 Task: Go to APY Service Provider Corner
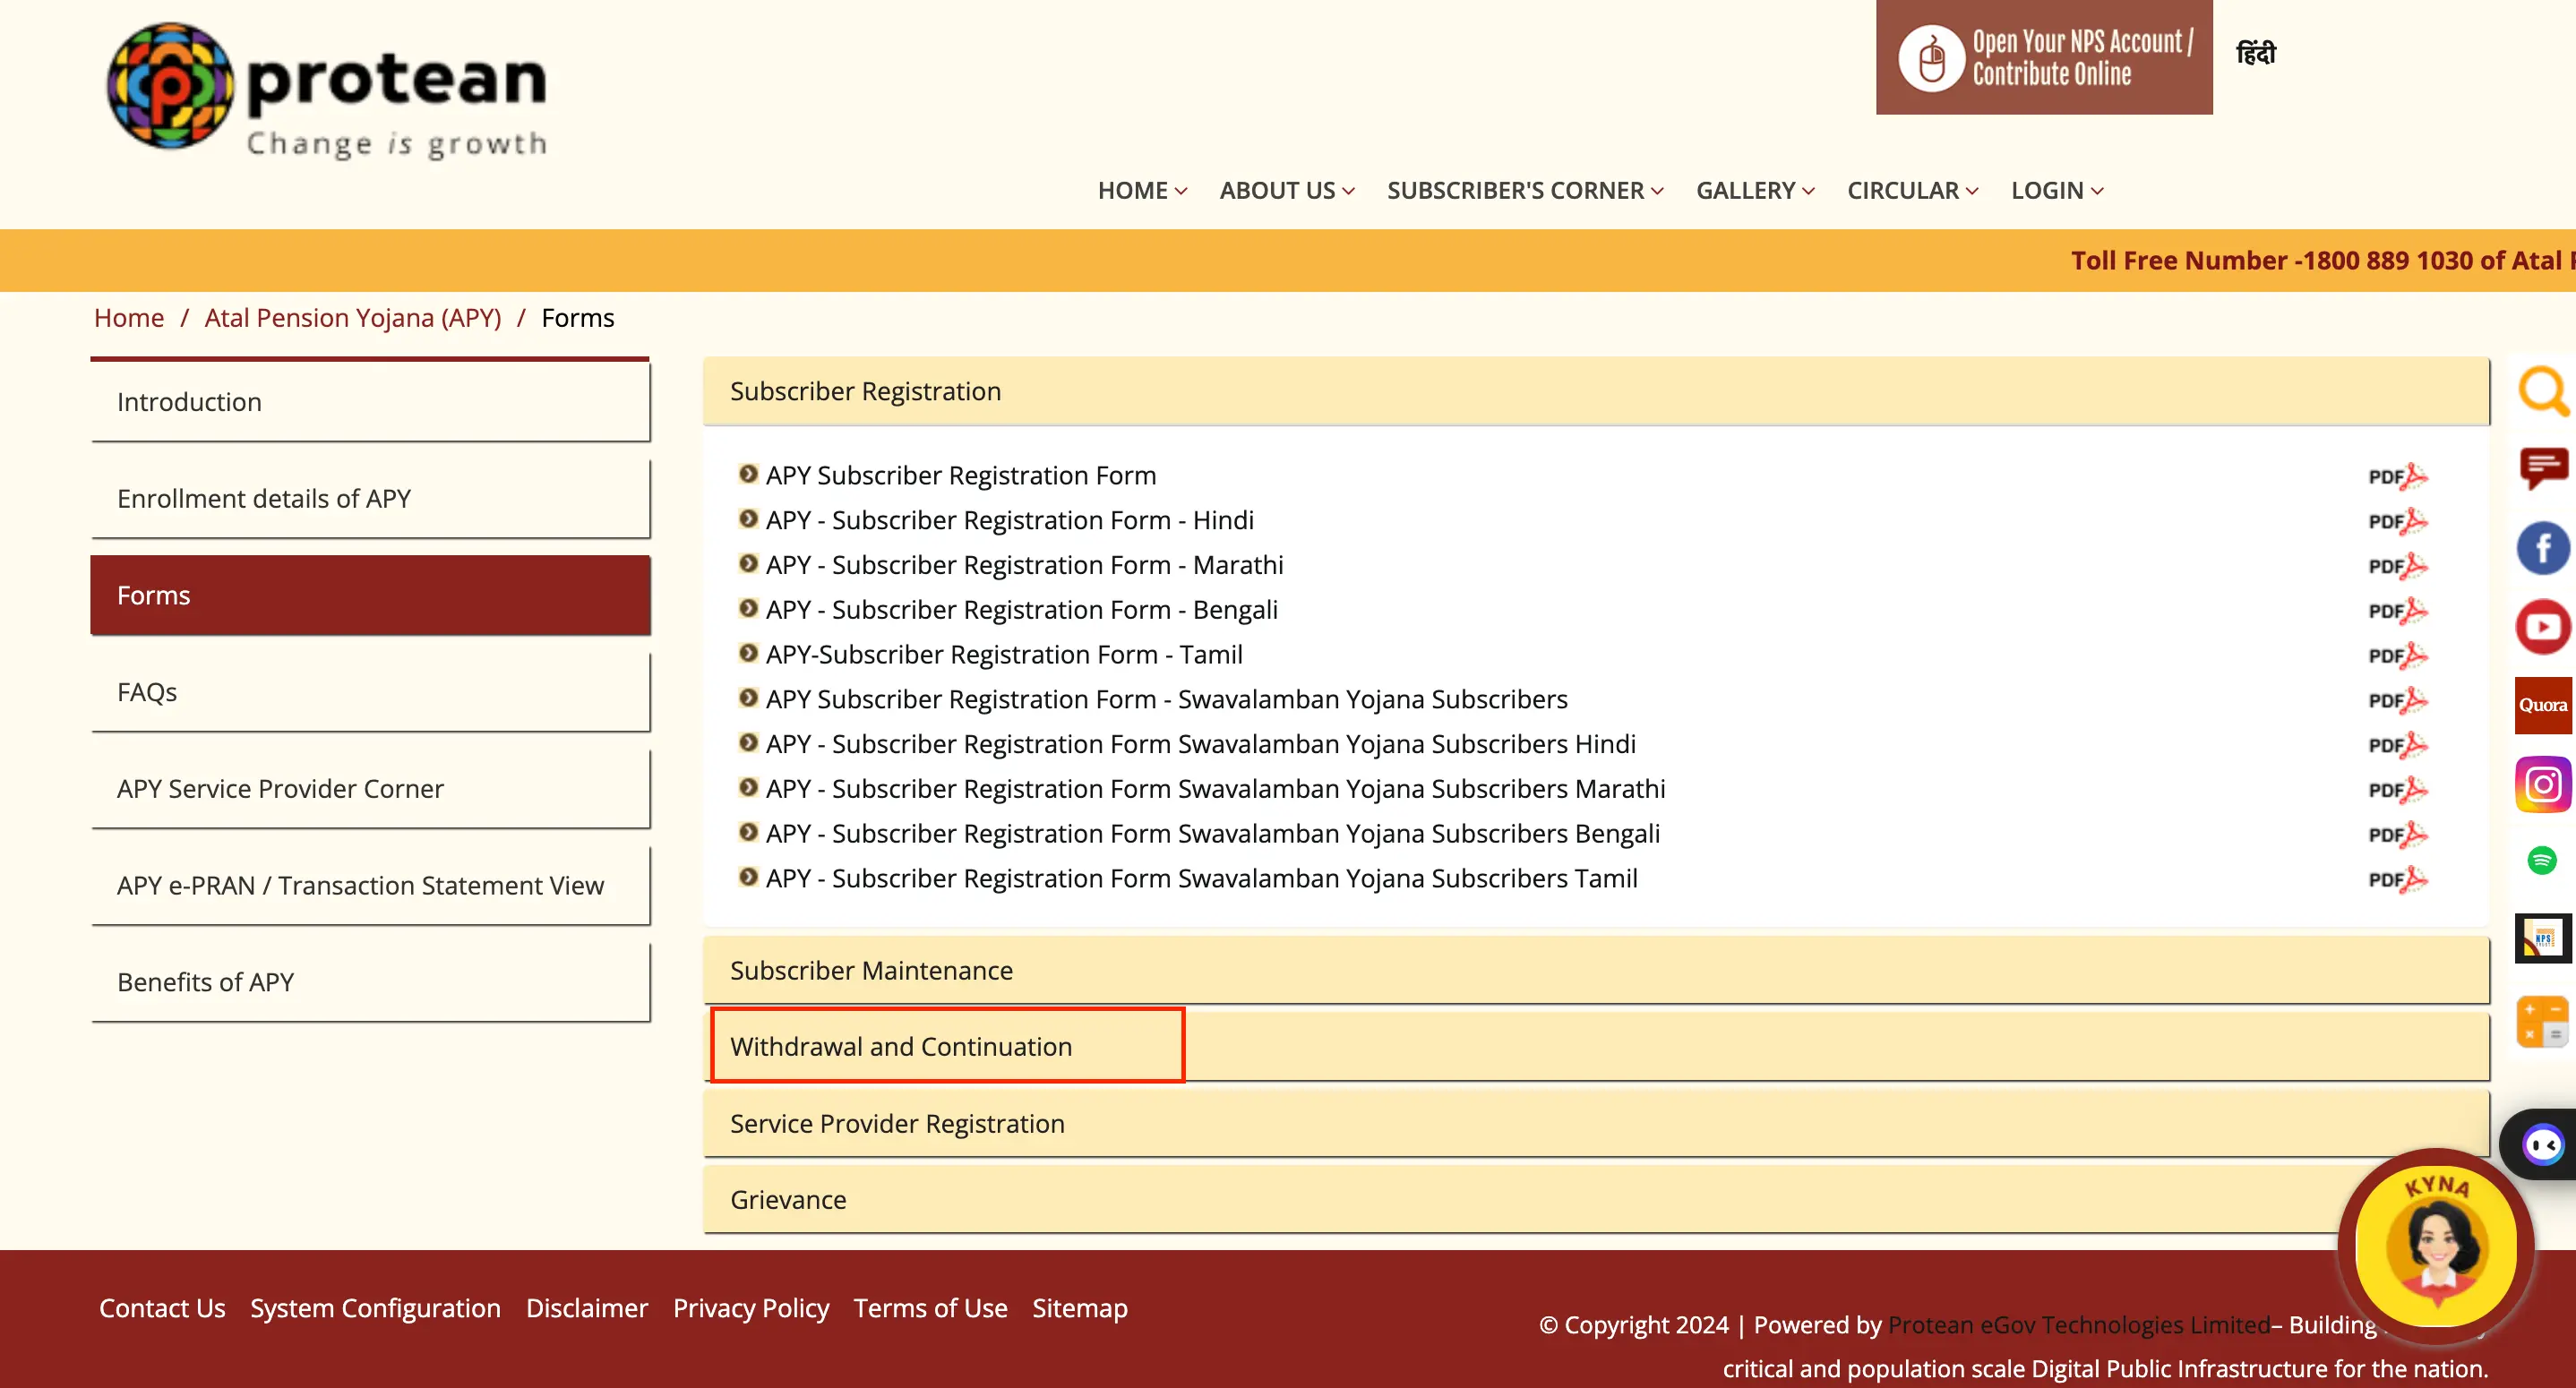[x=370, y=789]
